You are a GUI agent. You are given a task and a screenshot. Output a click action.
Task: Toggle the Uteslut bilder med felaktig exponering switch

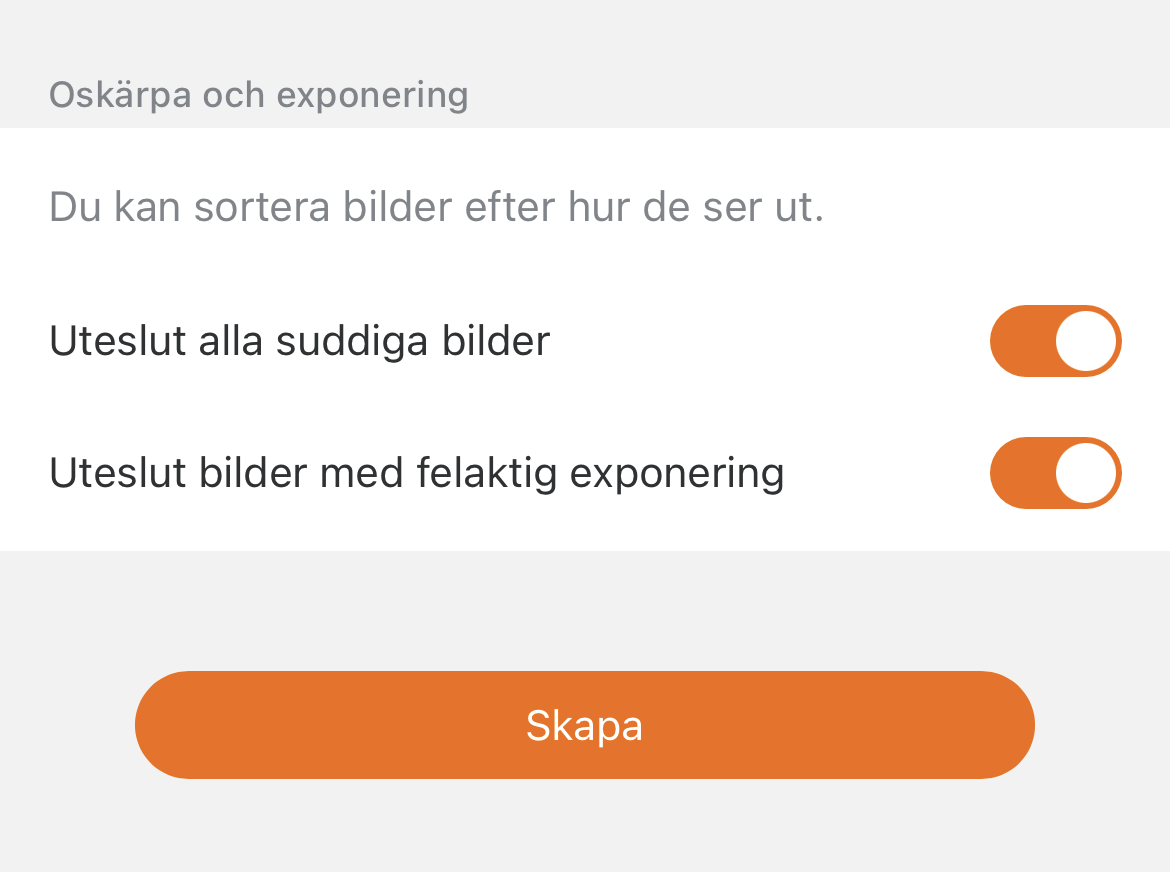(x=1055, y=473)
